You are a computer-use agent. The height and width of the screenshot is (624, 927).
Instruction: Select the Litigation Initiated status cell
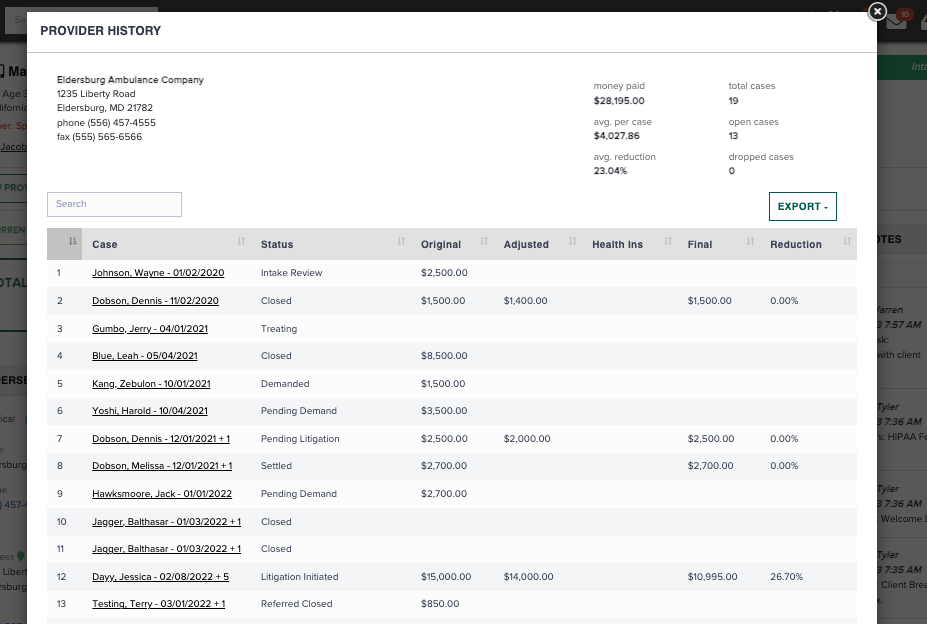(x=300, y=576)
